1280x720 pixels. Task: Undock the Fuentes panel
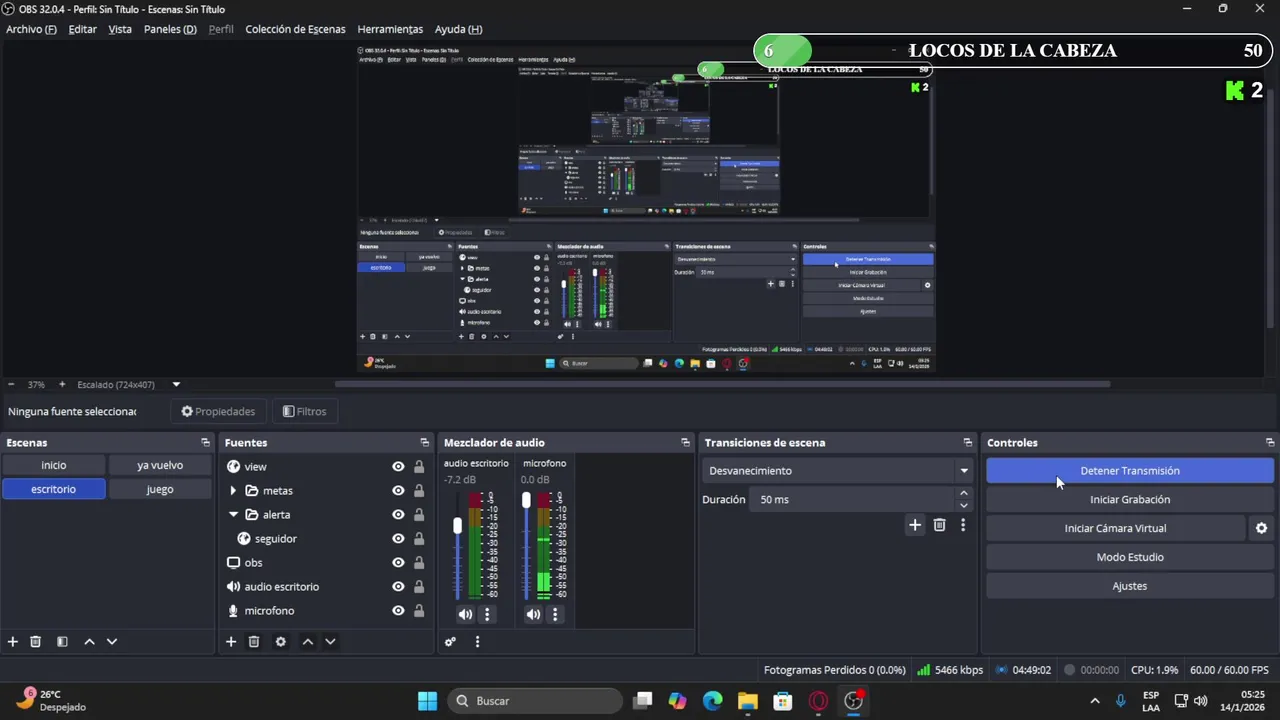424,442
